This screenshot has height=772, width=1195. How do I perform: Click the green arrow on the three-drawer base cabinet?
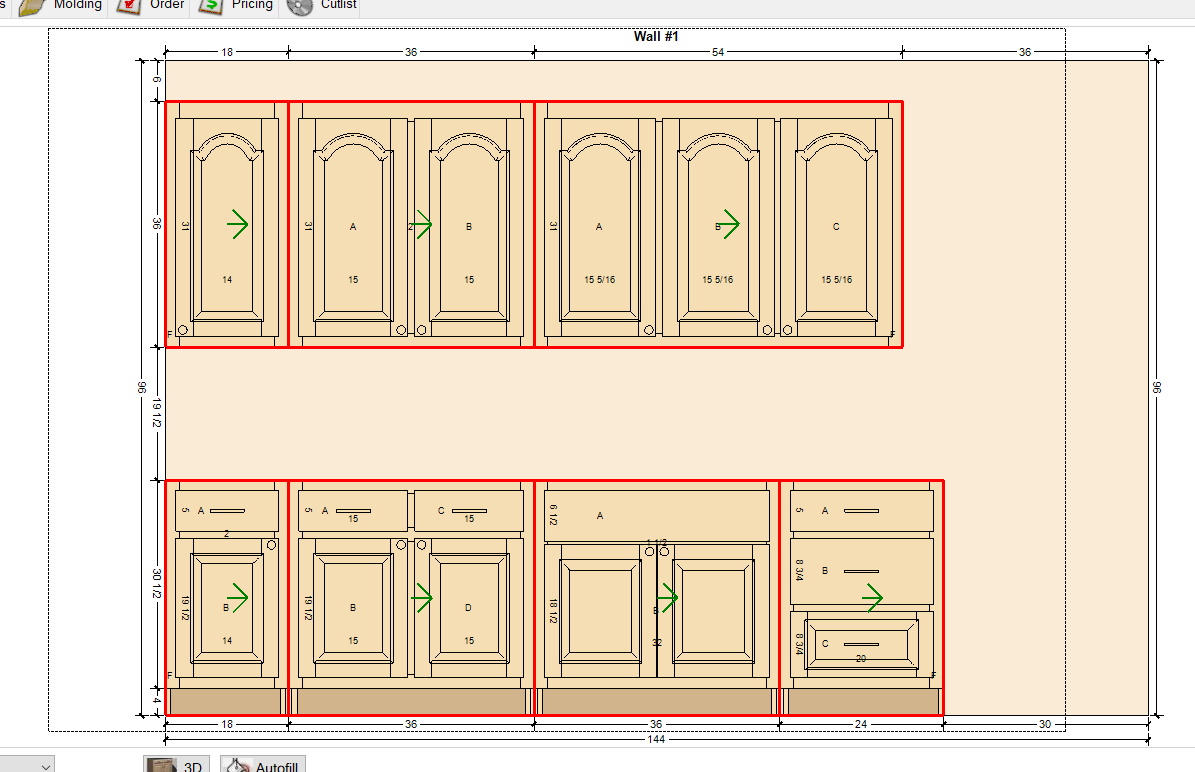click(872, 598)
